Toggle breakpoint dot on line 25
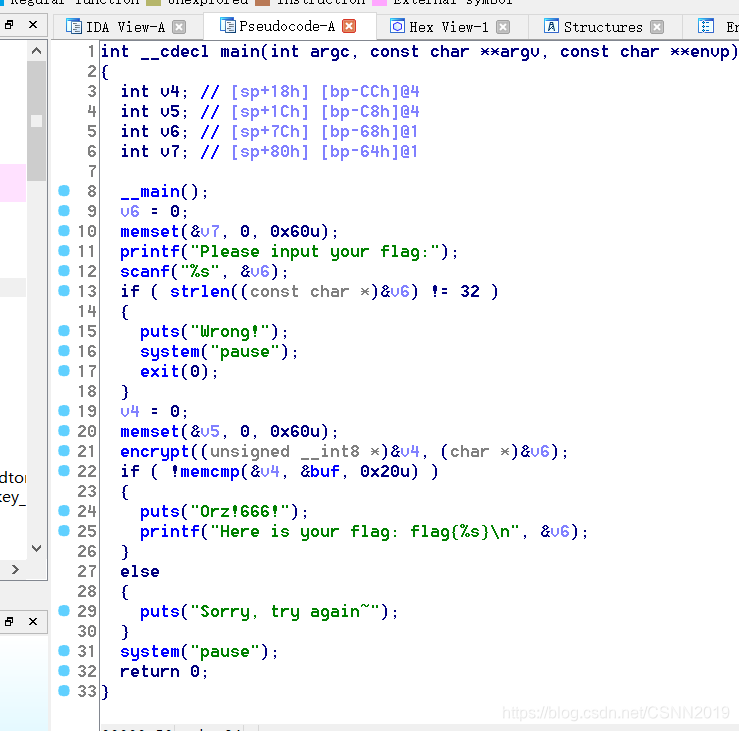Image resolution: width=739 pixels, height=731 pixels. coord(64,531)
